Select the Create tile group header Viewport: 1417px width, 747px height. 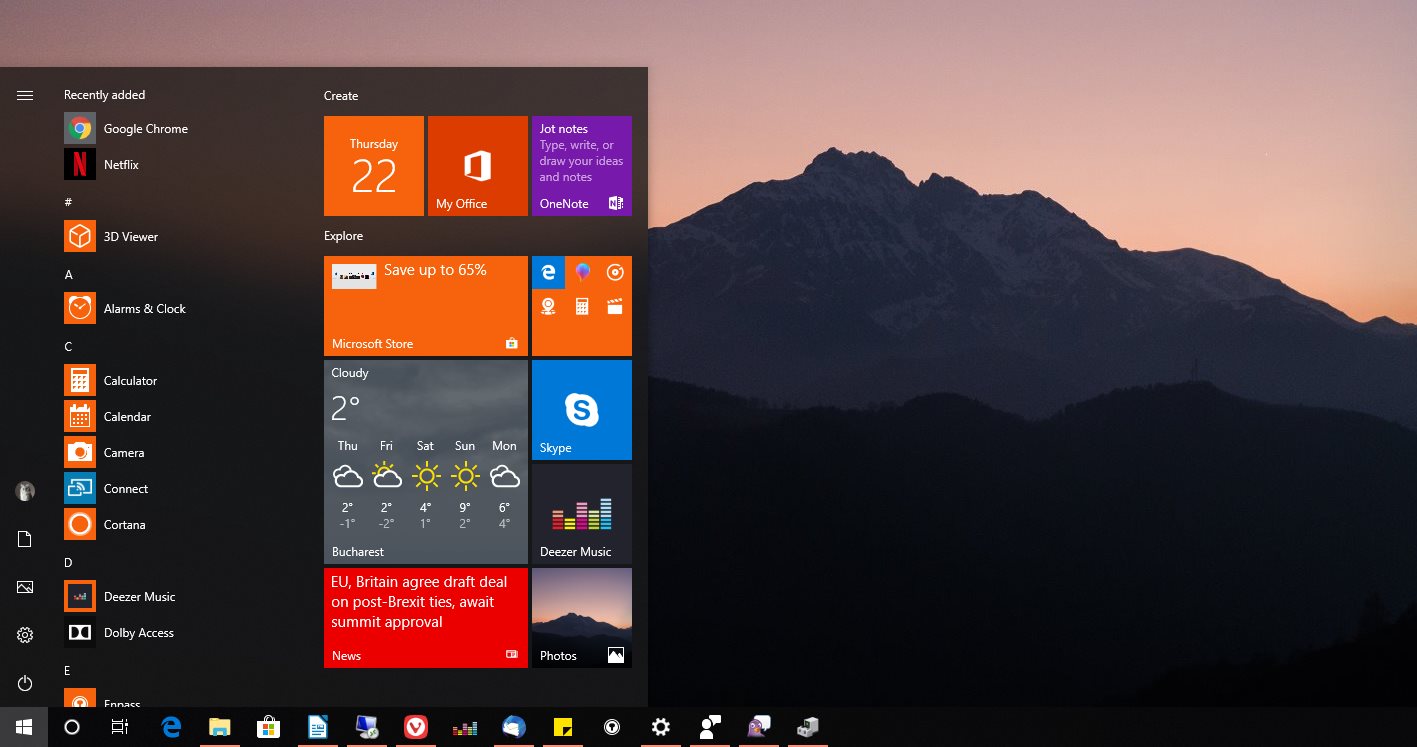pyautogui.click(x=341, y=96)
